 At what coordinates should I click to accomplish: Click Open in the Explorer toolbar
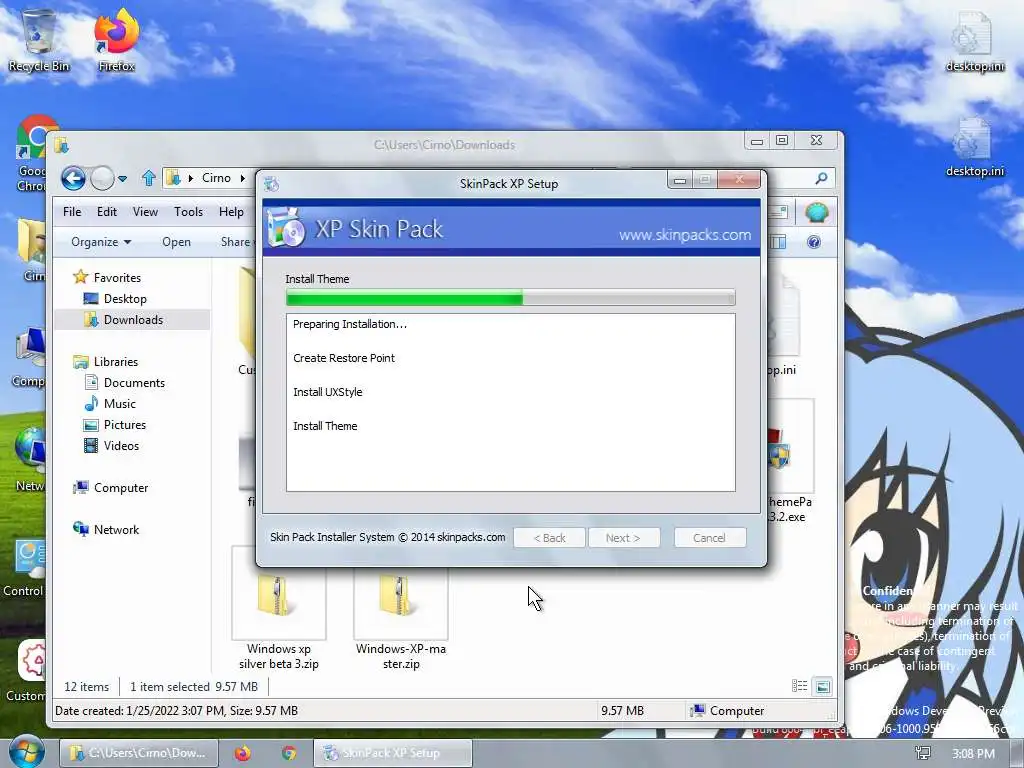(x=176, y=242)
